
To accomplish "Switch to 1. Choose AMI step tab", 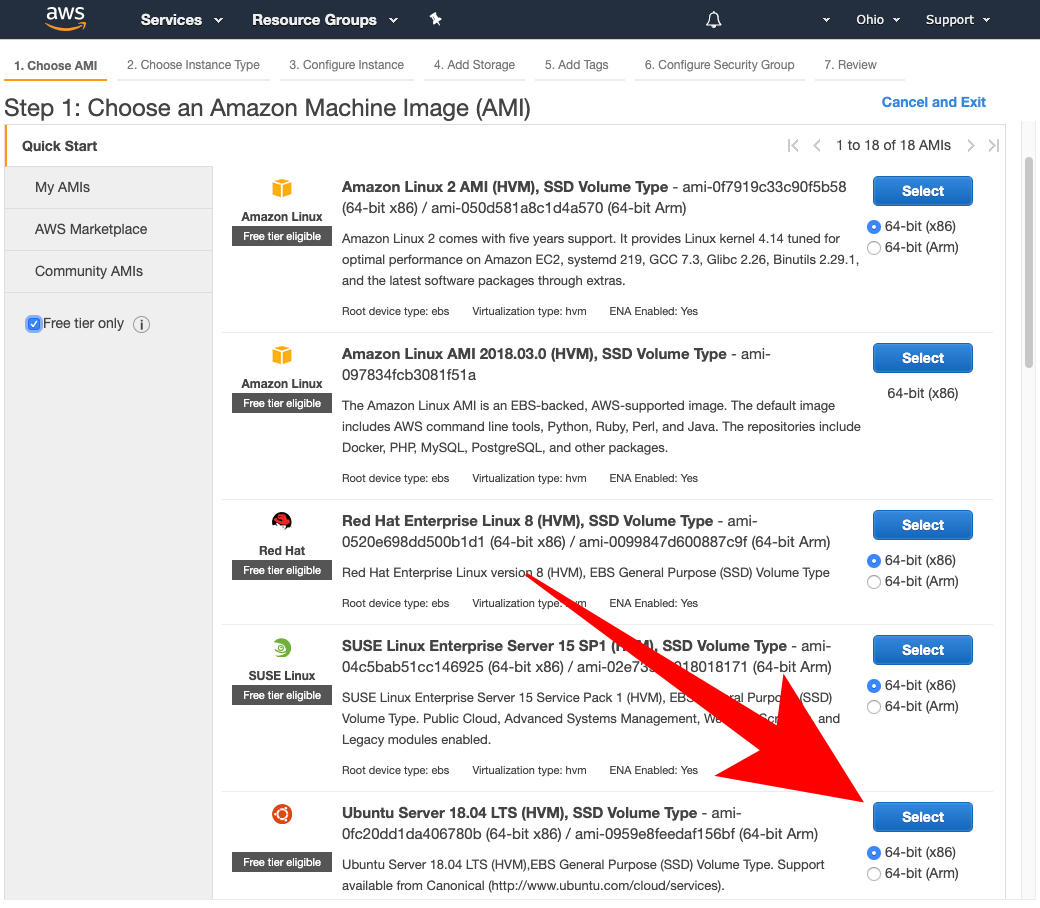I will 56,66.
